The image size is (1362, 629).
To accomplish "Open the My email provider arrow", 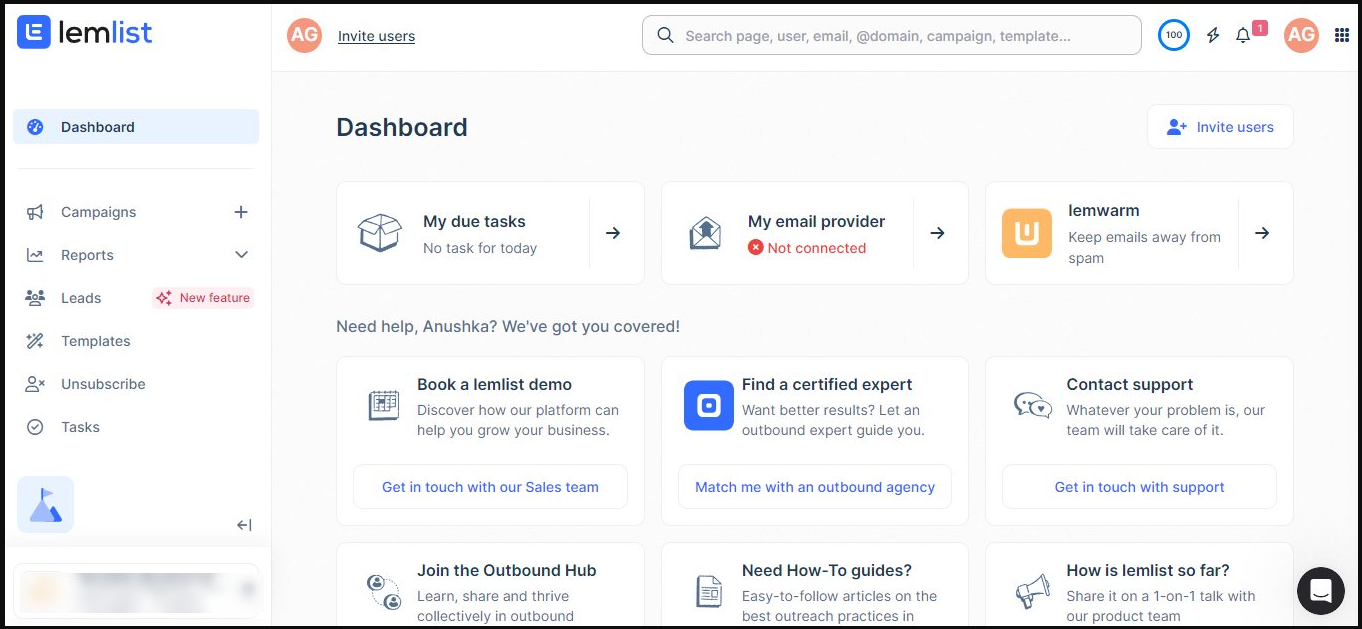I will 937,233.
